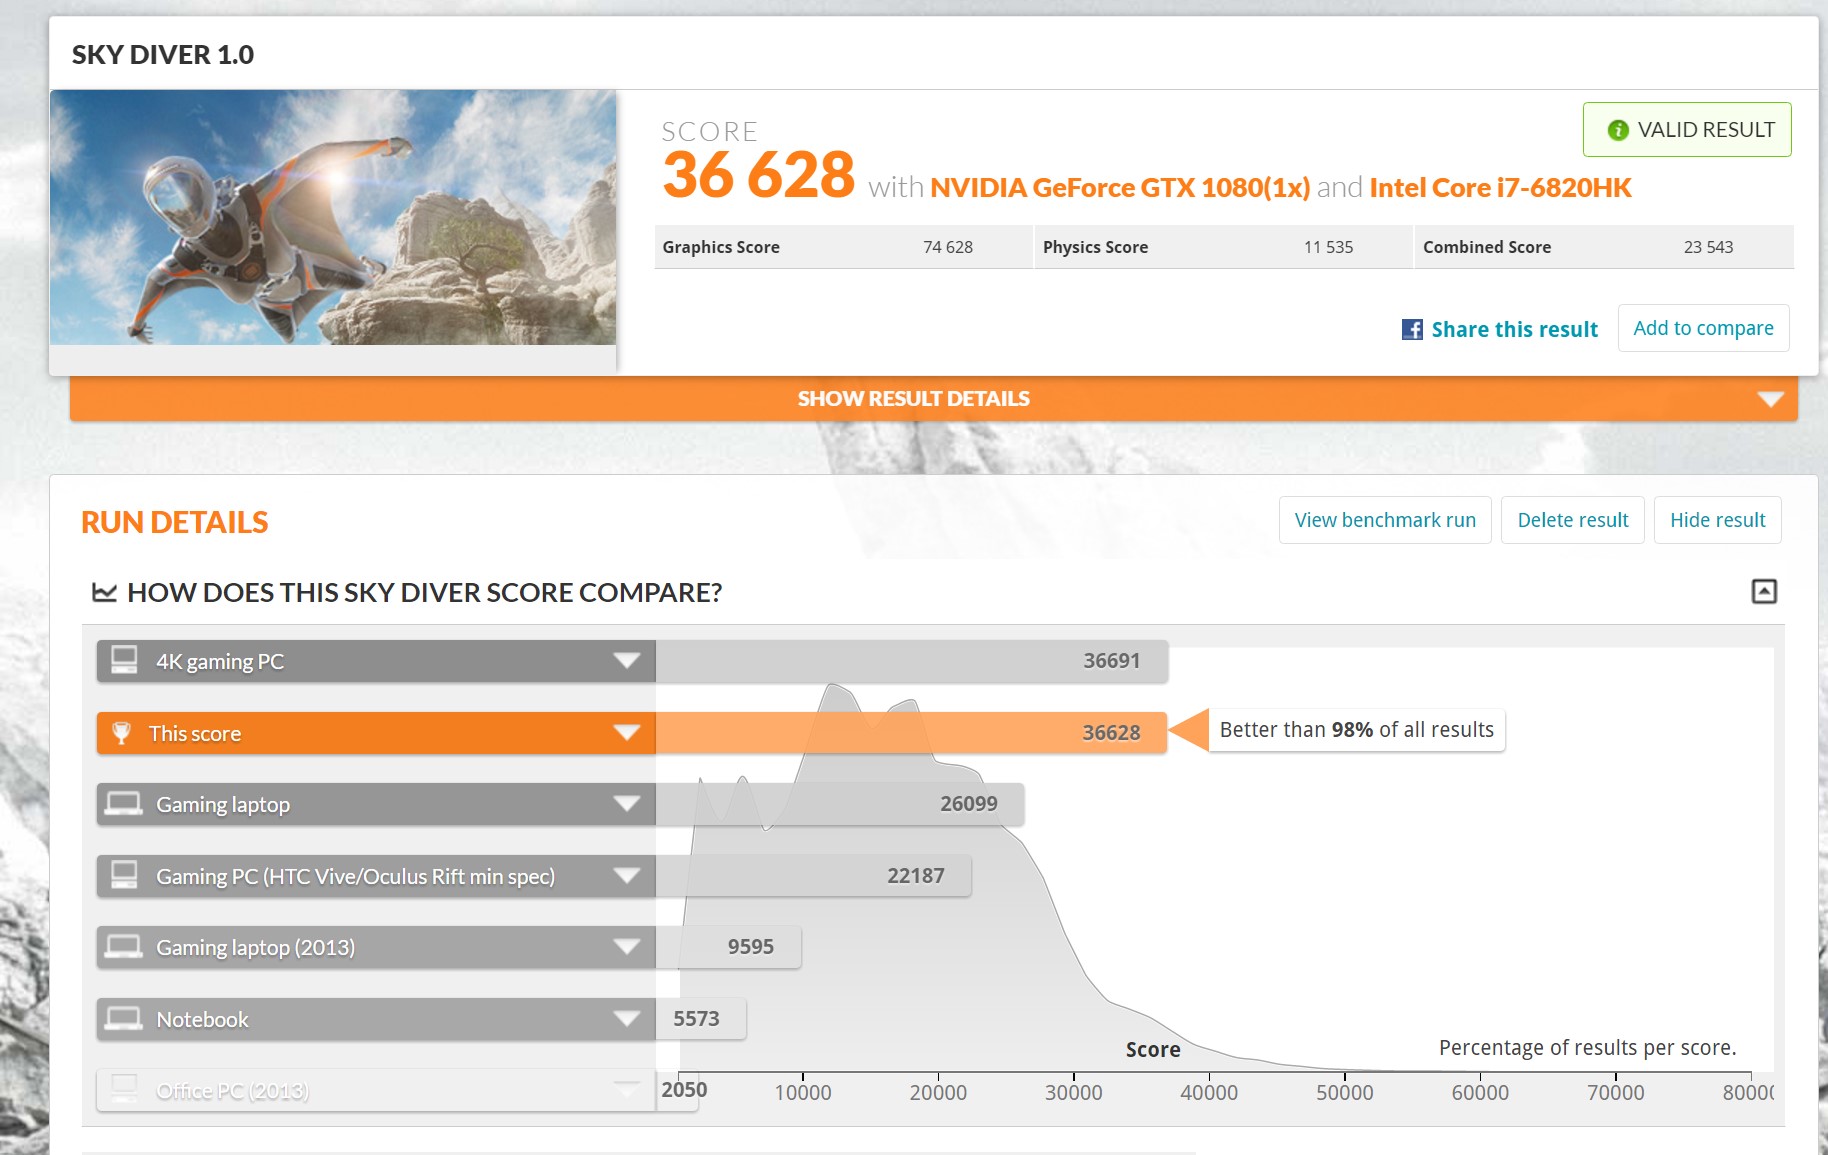Click the This score bar showing 36628
Screen dimensions: 1828x1155
911,733
